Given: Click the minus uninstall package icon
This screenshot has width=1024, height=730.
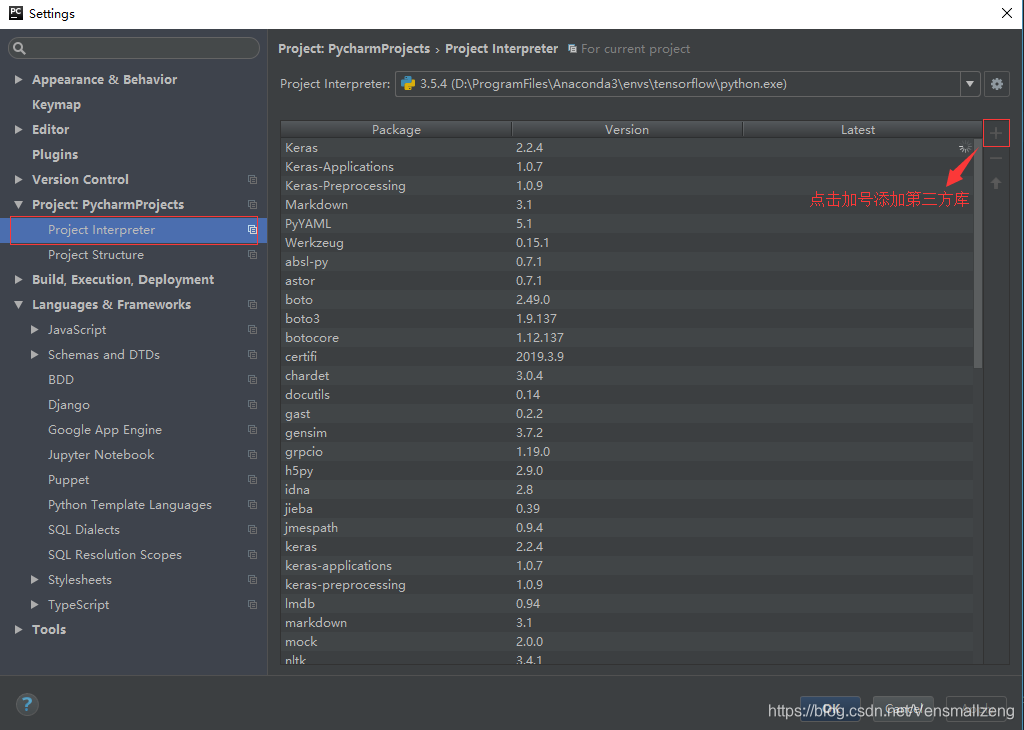Looking at the screenshot, I should point(995,158).
